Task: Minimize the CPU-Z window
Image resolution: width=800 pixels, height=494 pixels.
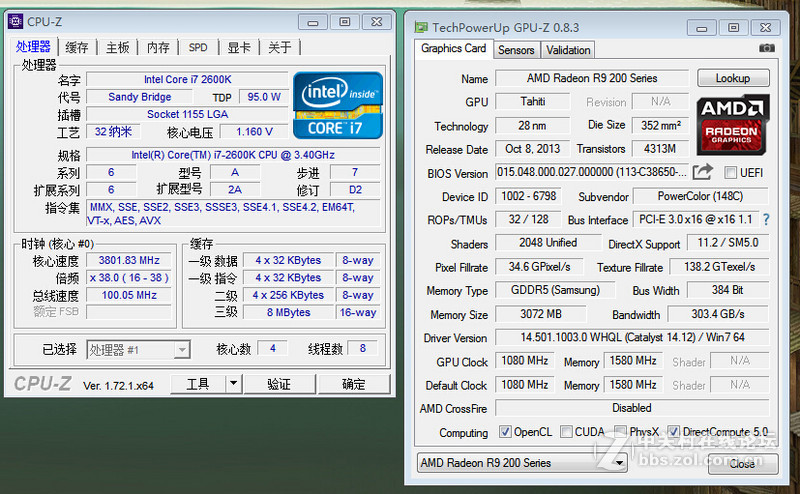Action: tap(313, 22)
